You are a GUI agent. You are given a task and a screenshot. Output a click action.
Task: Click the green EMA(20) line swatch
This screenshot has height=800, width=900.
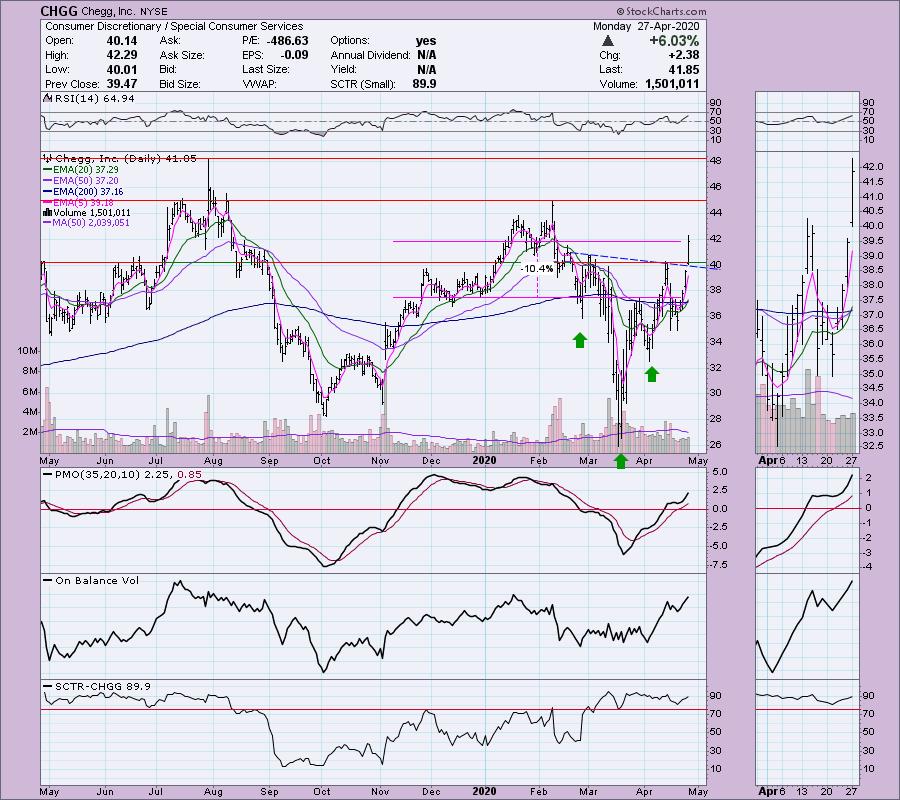[x=48, y=170]
